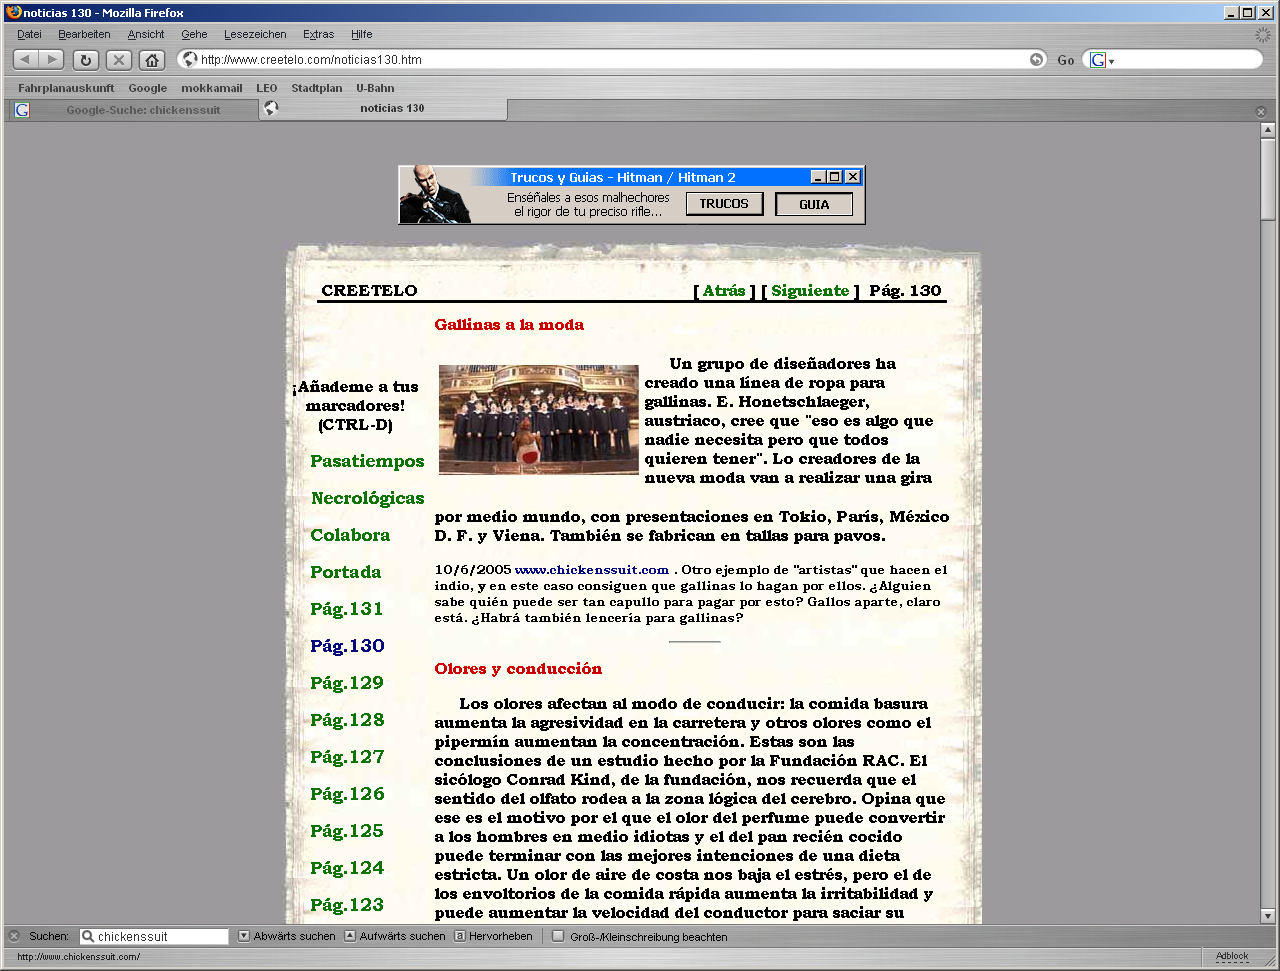Click the Go arrow icon inside the URL bar

1036,60
